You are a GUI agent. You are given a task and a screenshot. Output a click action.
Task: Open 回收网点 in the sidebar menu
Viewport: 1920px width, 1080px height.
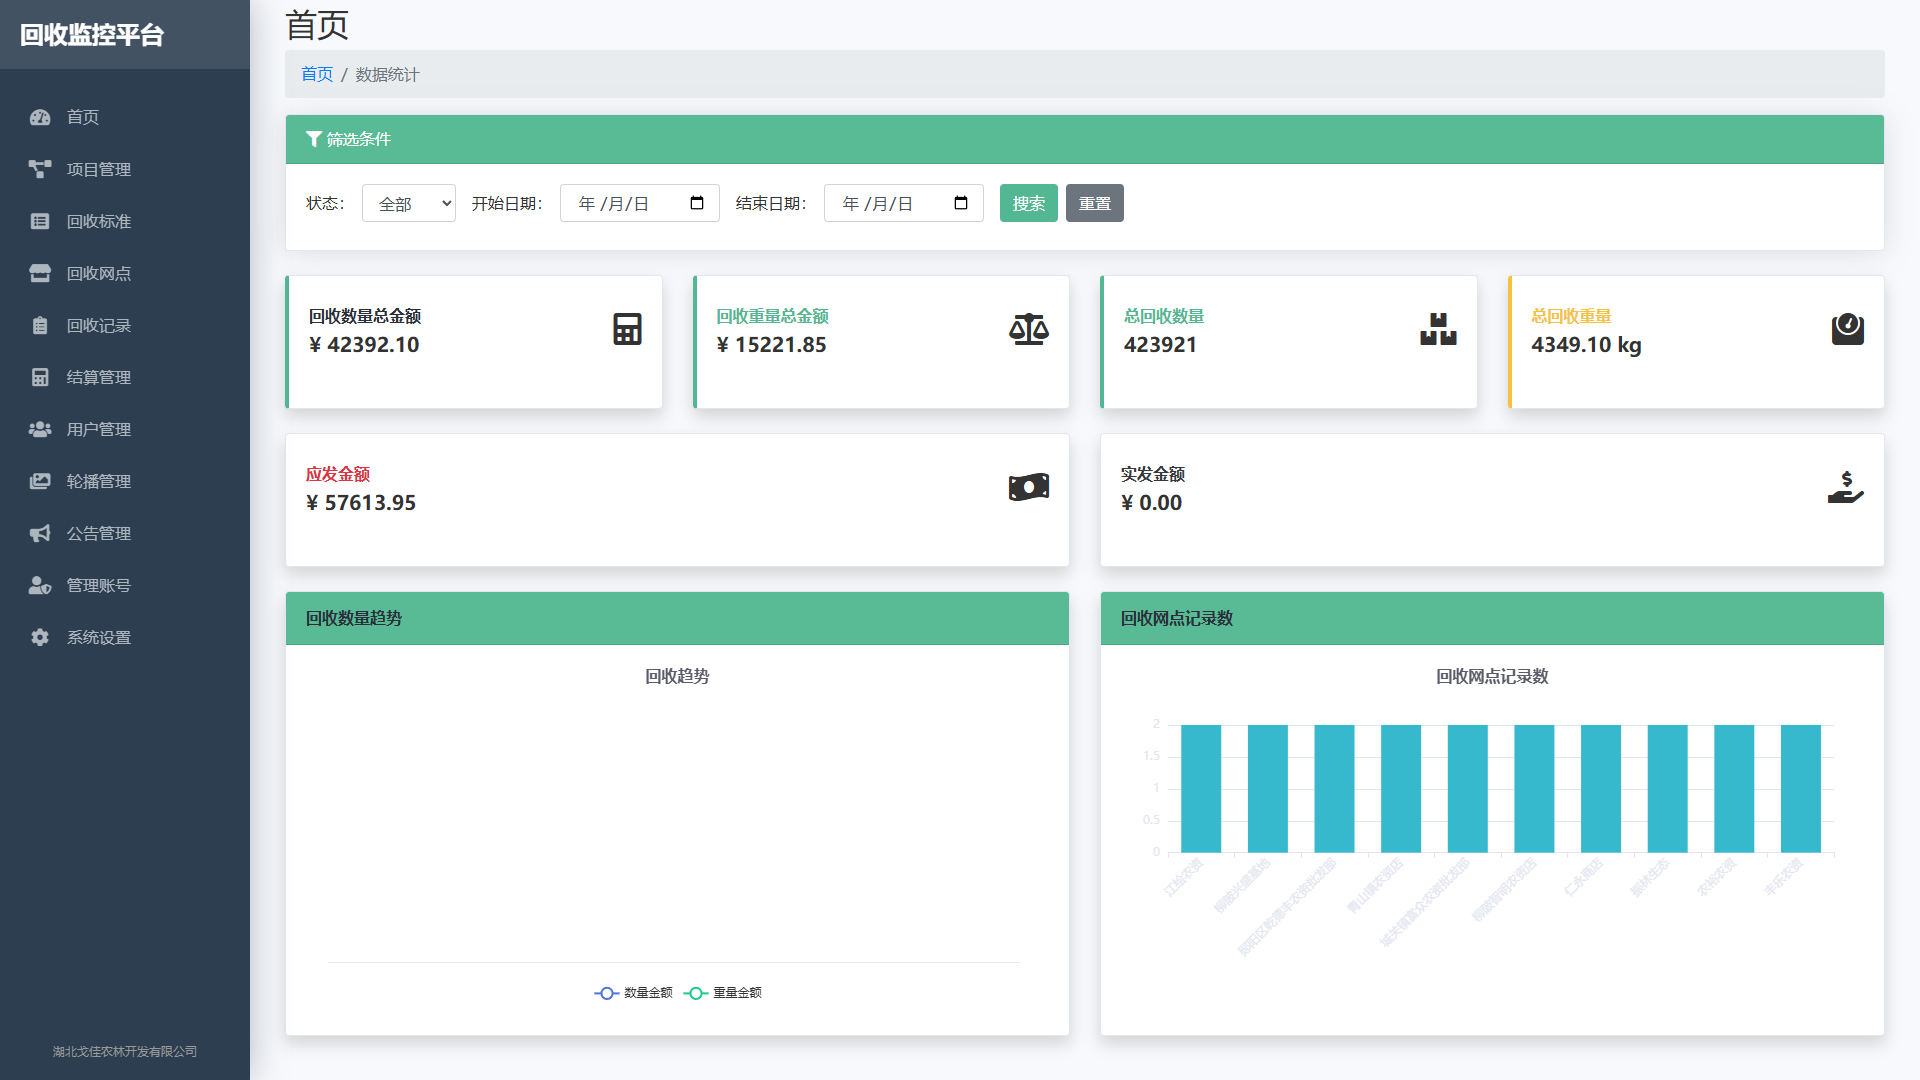coord(98,273)
